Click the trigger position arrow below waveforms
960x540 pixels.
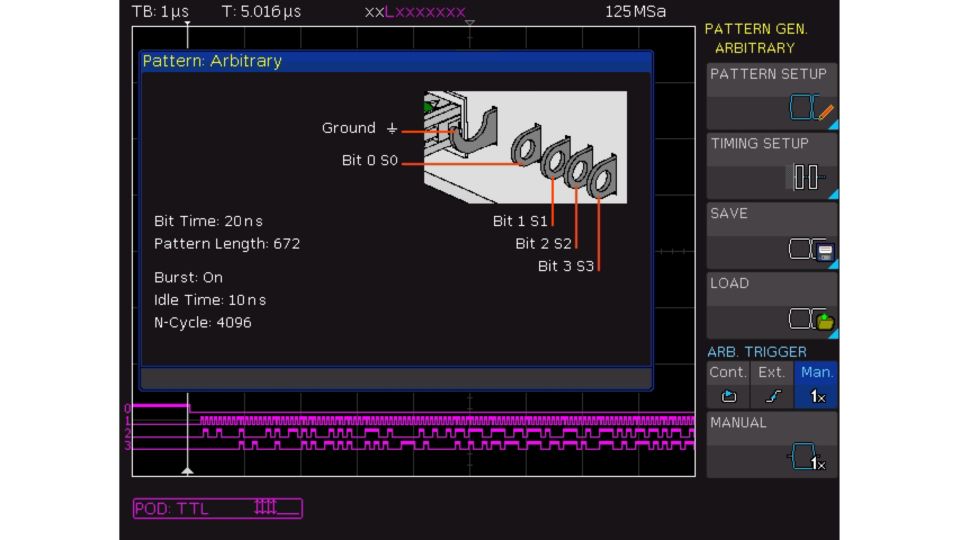(187, 469)
